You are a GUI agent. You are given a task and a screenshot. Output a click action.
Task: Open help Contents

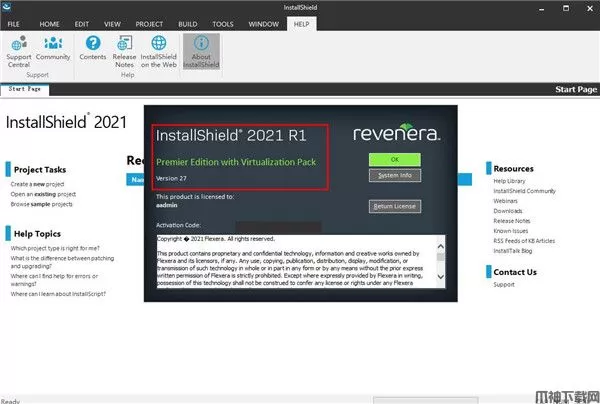93,48
